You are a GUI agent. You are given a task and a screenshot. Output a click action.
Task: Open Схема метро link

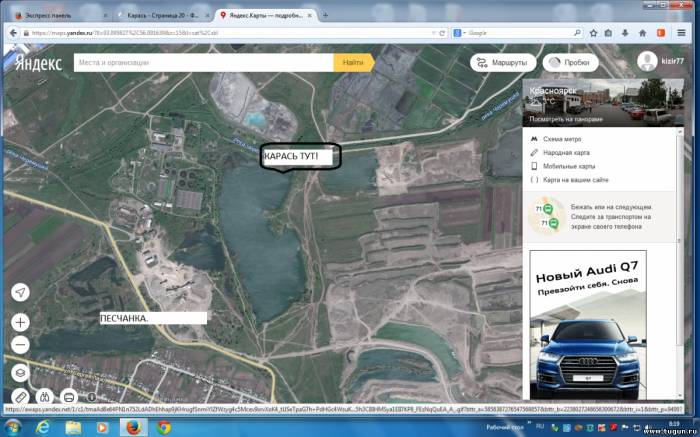click(x=562, y=139)
